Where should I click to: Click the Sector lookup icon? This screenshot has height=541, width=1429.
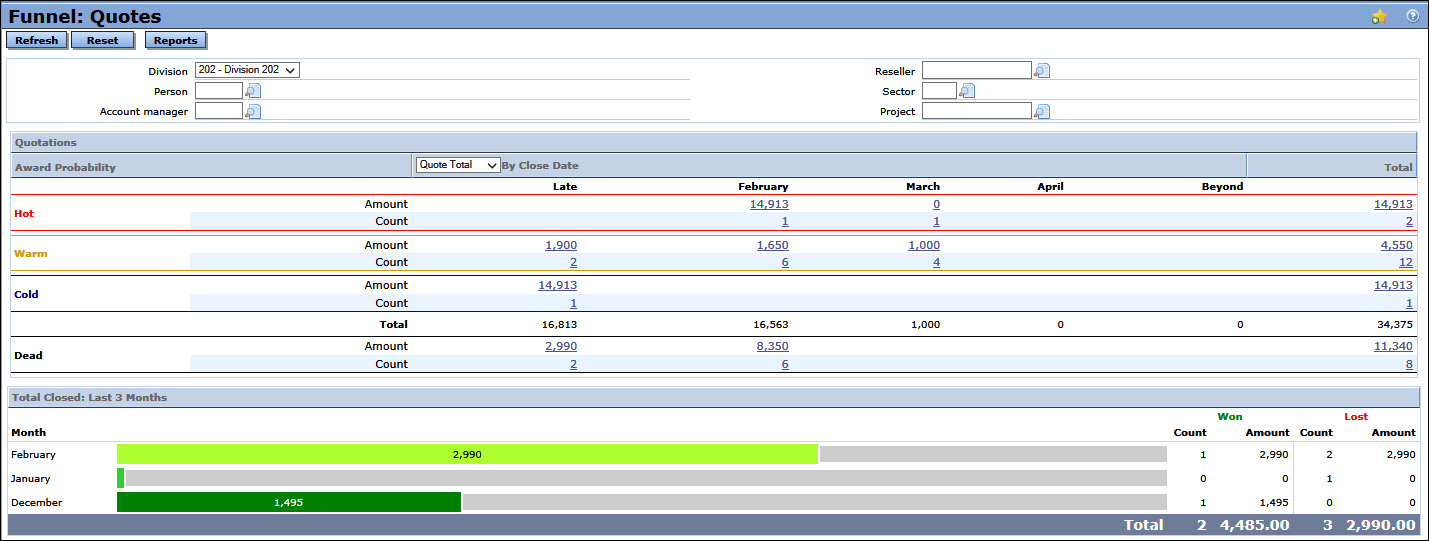pos(966,91)
